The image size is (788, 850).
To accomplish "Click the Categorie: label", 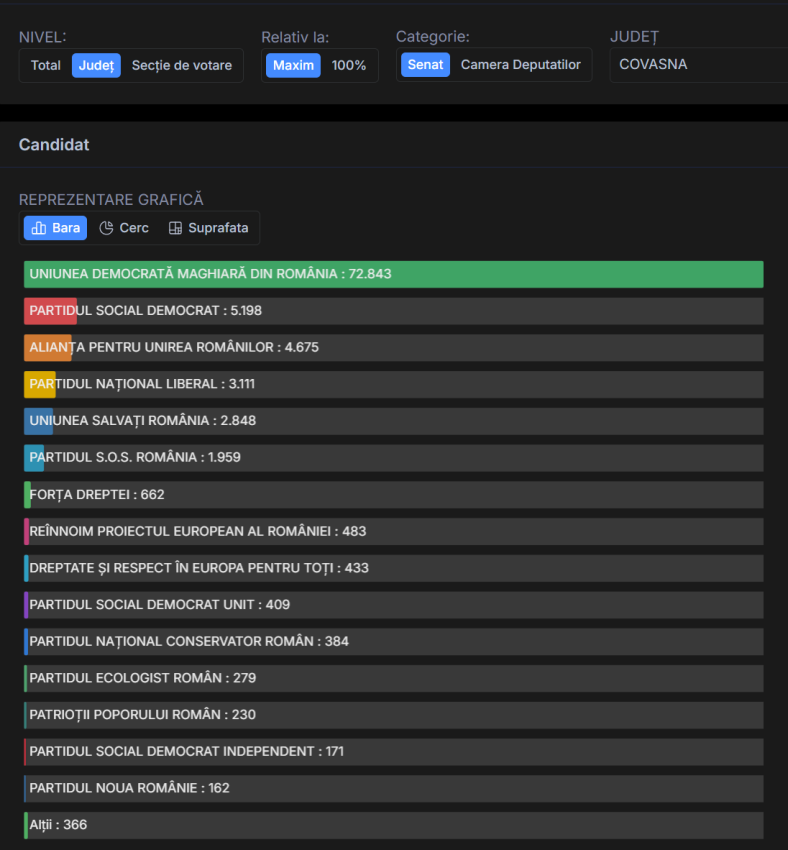I will tap(432, 36).
